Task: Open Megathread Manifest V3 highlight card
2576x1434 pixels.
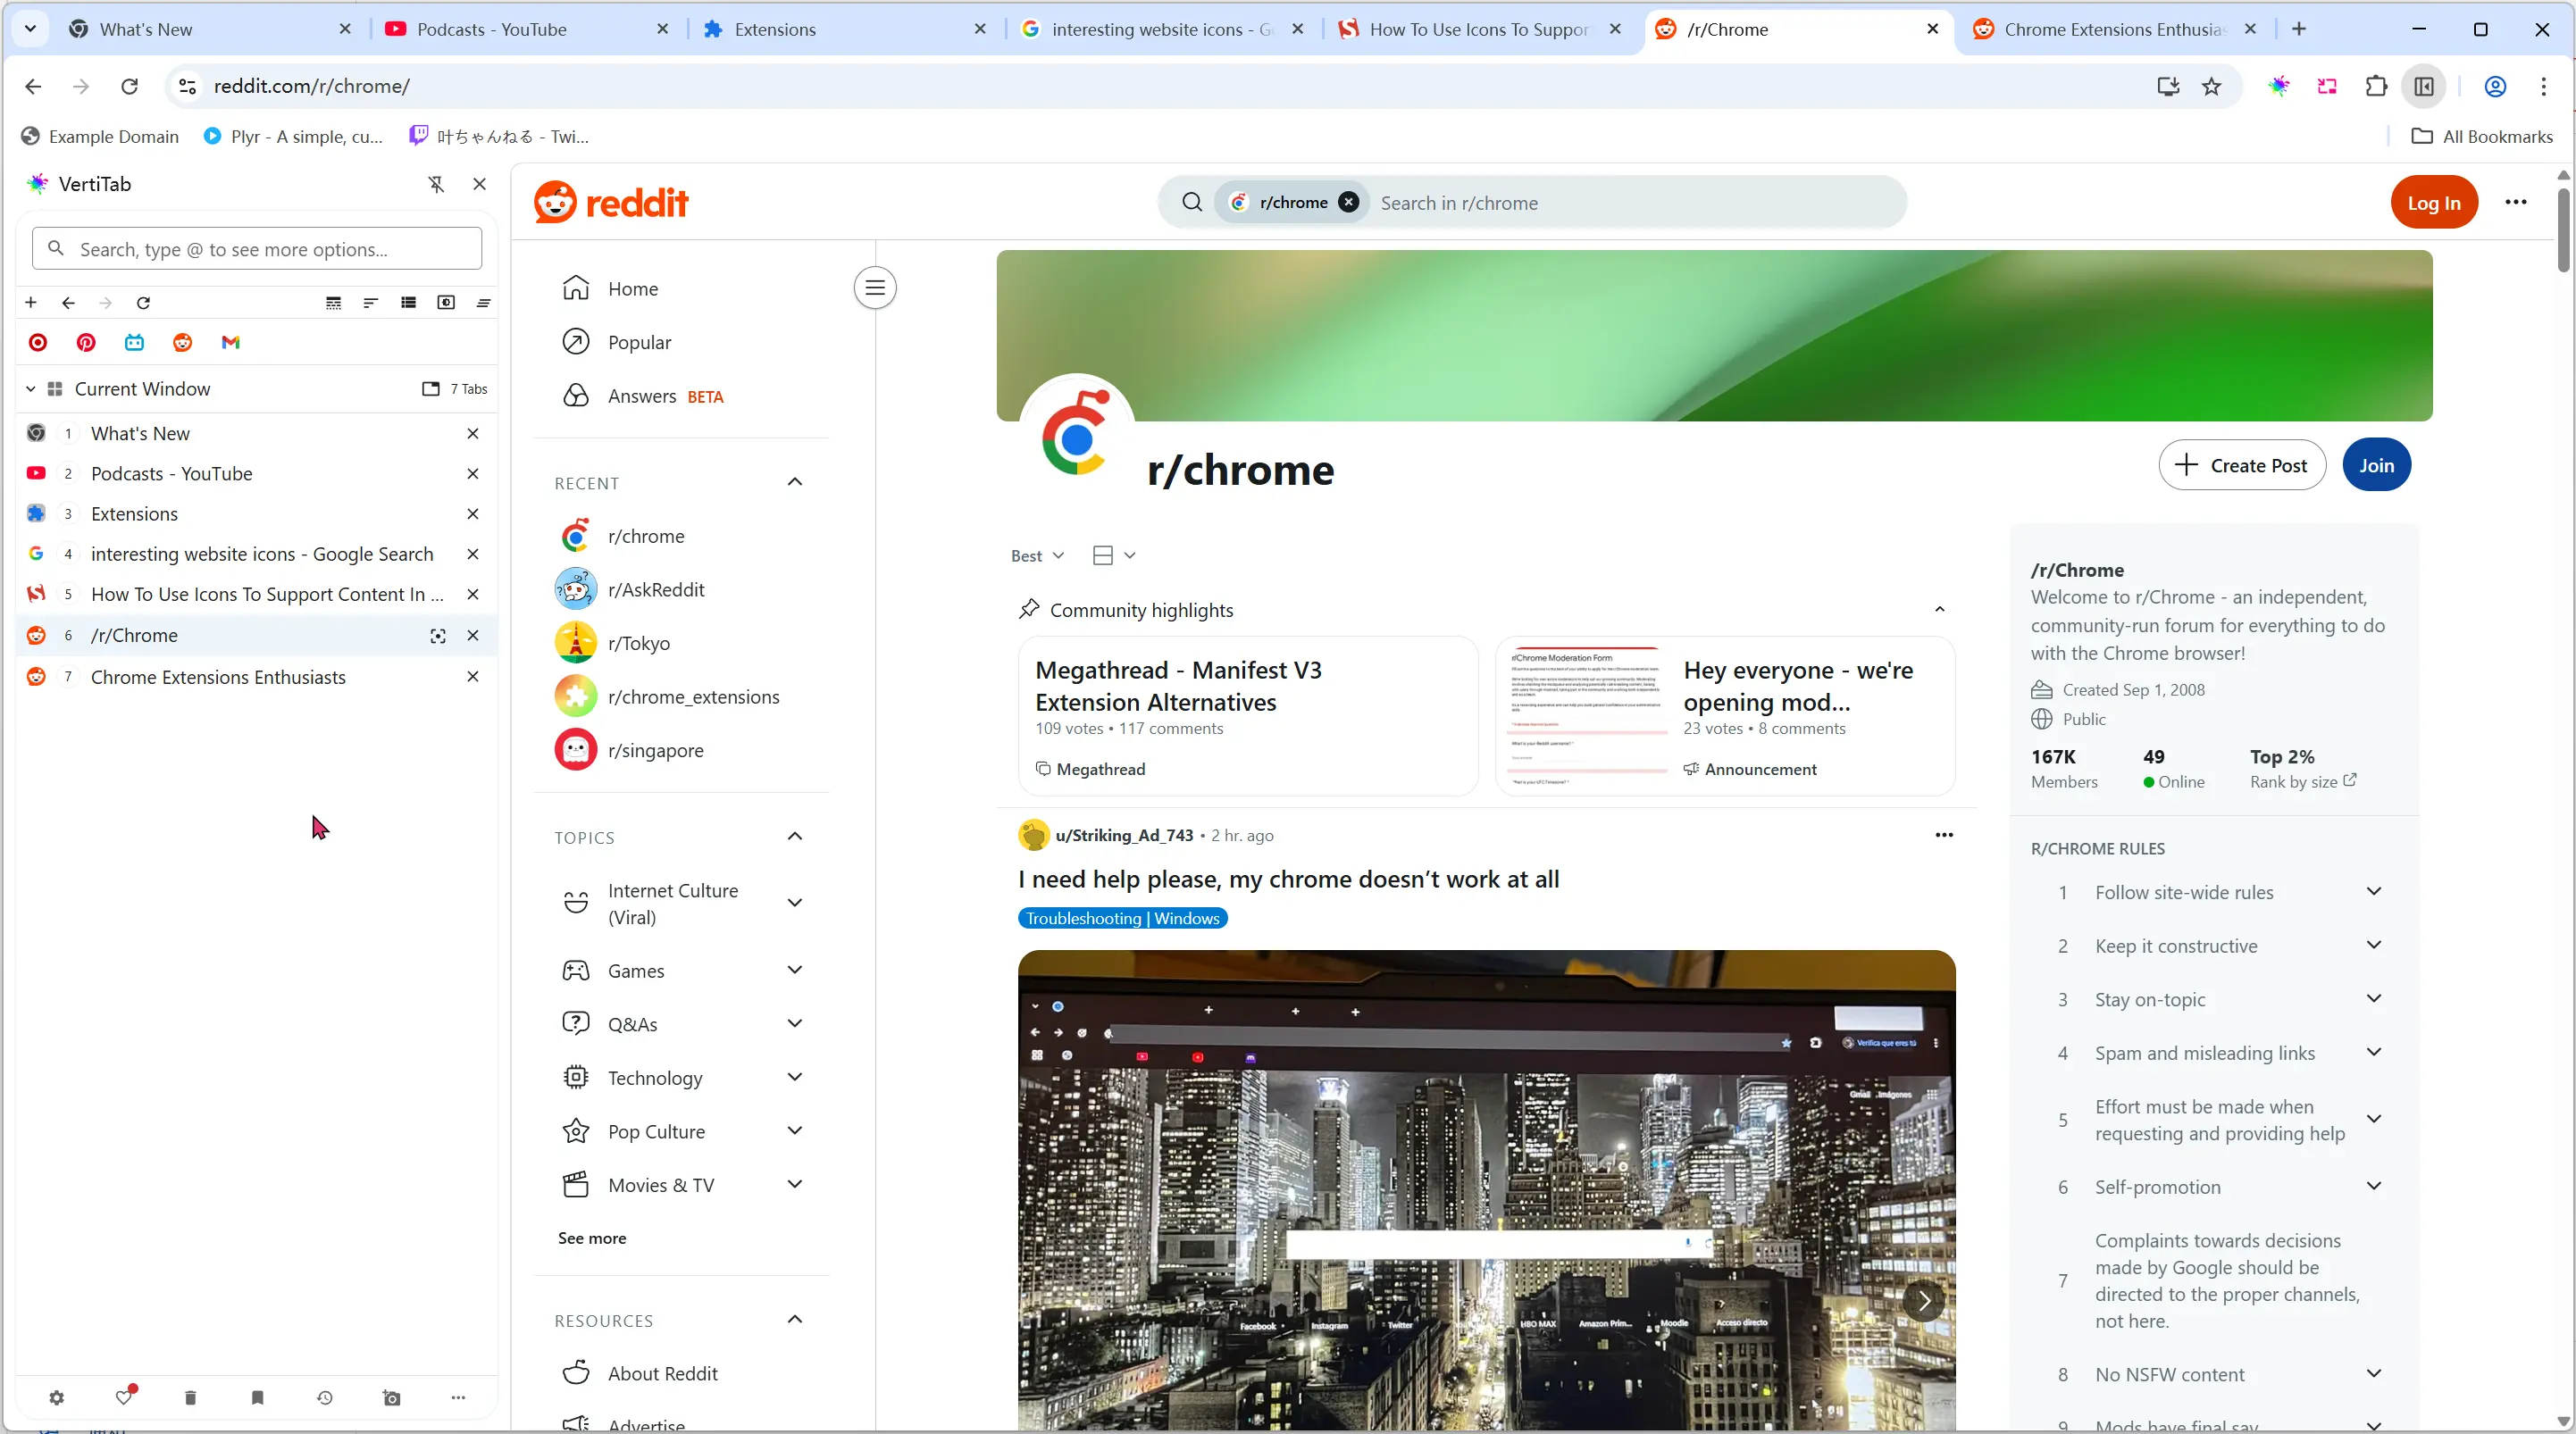Action: (x=1247, y=716)
